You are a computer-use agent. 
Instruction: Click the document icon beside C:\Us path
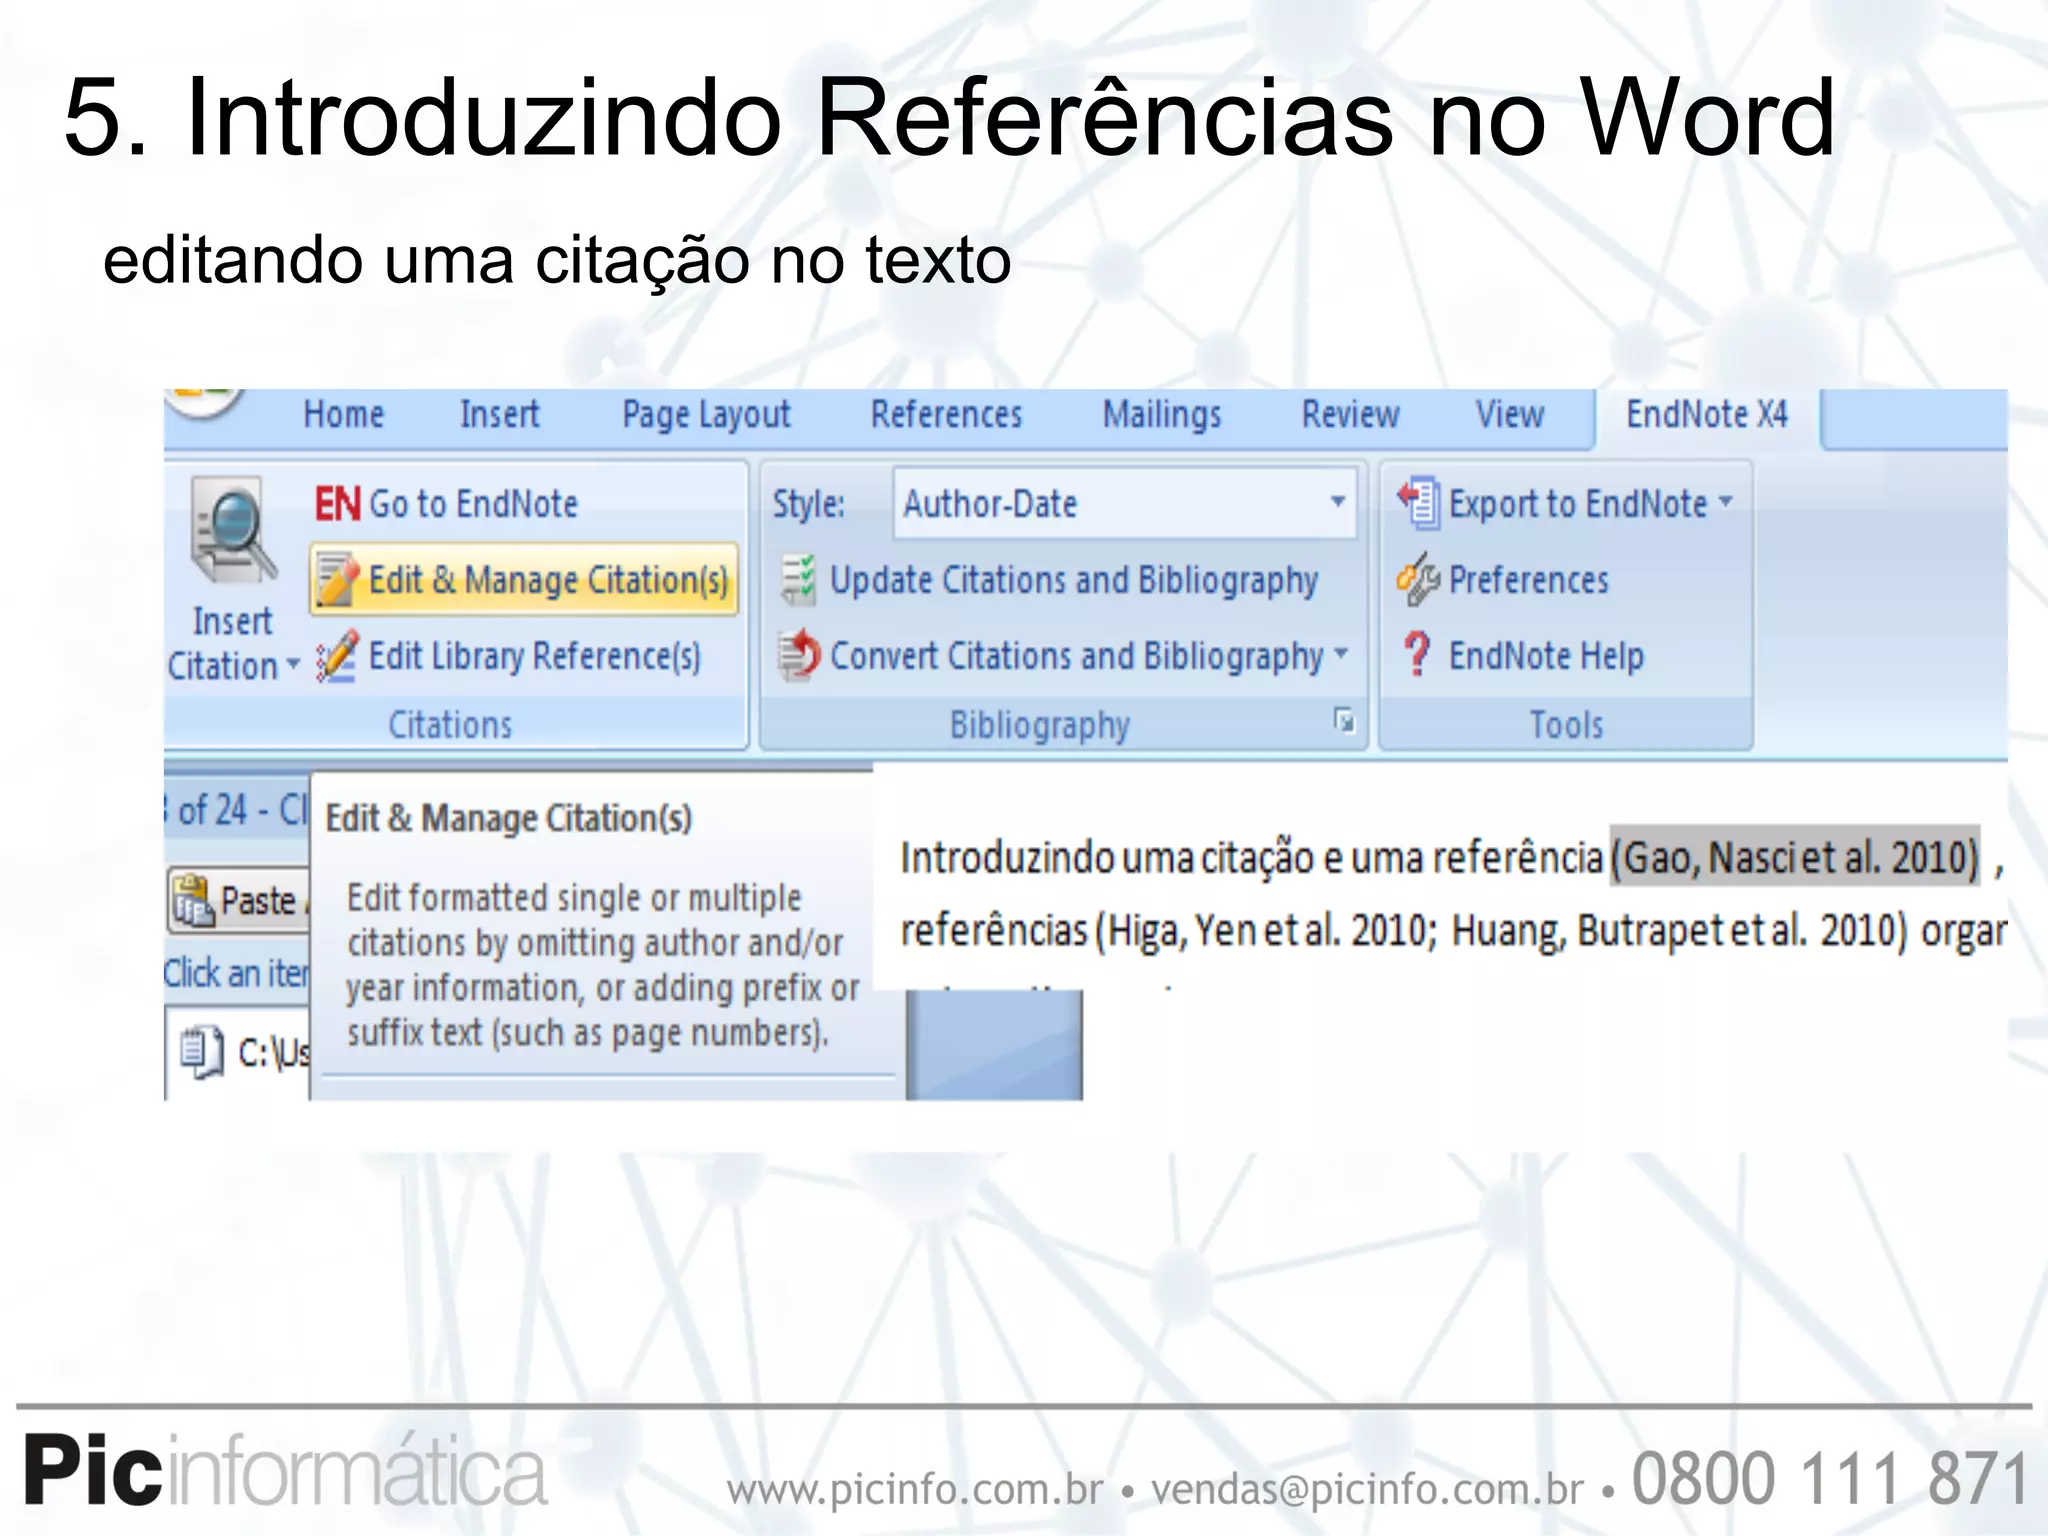point(202,1053)
